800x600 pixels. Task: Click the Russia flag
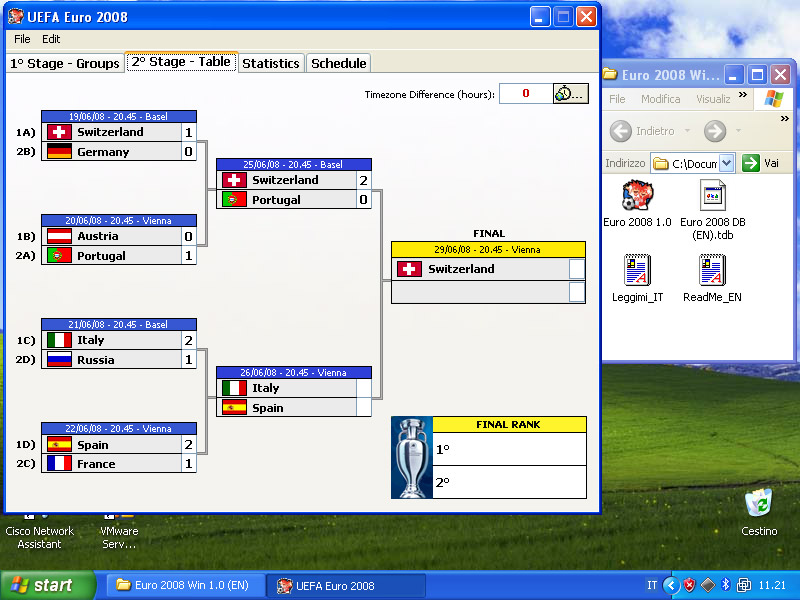tap(59, 359)
